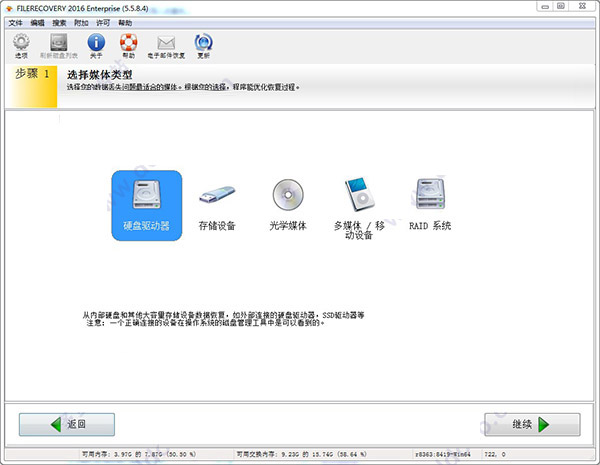Viewport: 600px width, 465px height.
Task: Open the 搜索 menu
Action: 59,23
